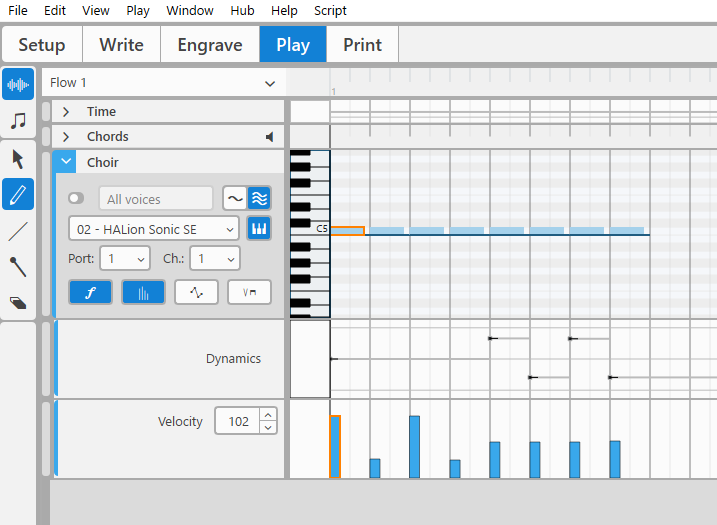Select the Eraser tool
Image resolution: width=717 pixels, height=525 pixels.
18,302
